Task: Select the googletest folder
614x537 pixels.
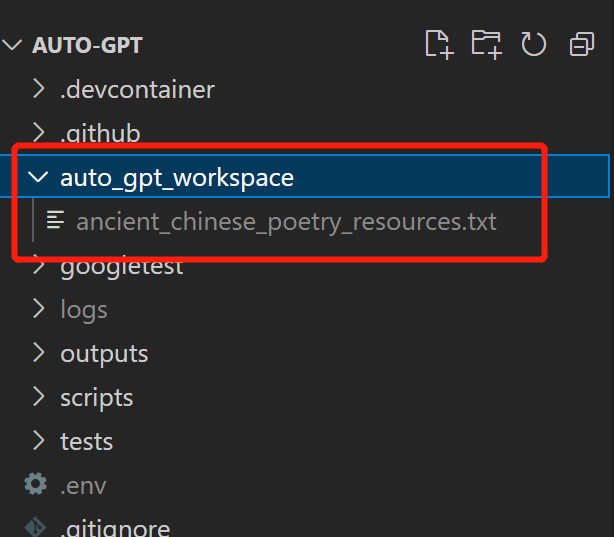Action: point(122,266)
